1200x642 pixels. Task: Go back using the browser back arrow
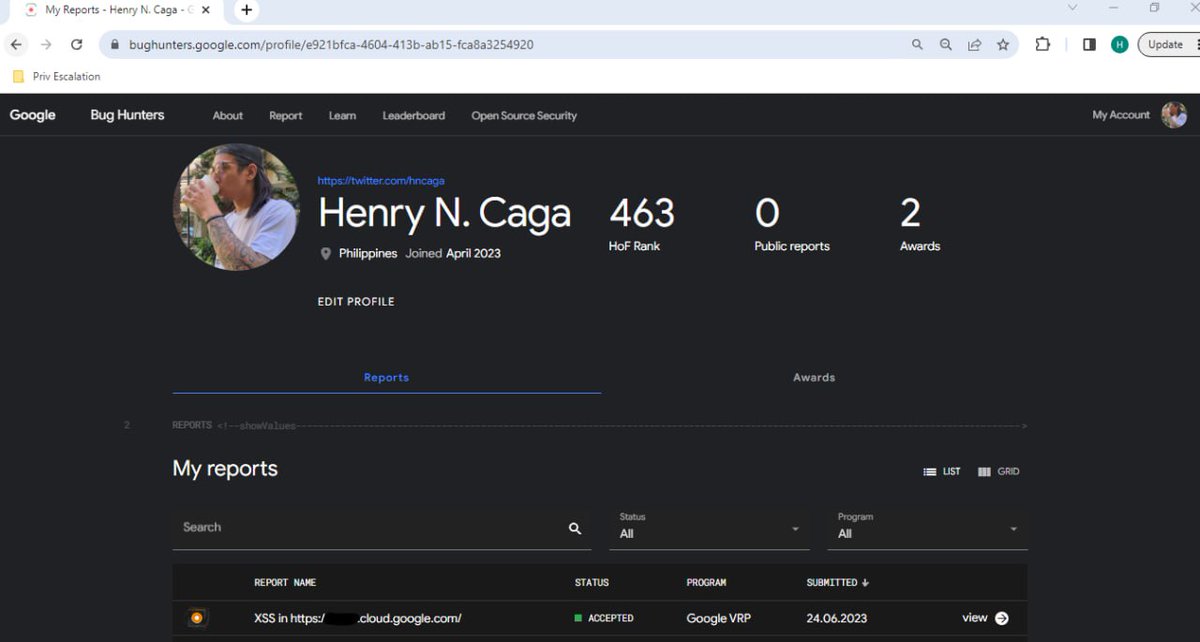pyautogui.click(x=16, y=45)
